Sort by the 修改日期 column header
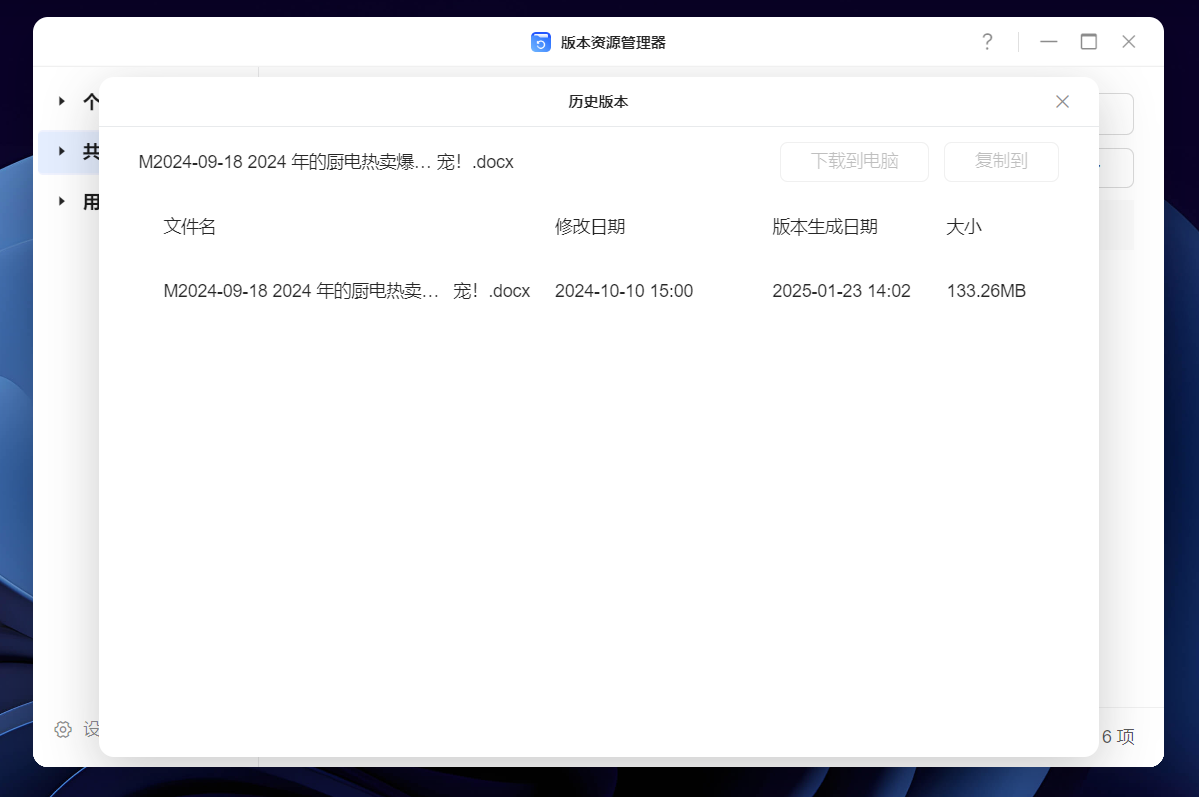 (590, 227)
